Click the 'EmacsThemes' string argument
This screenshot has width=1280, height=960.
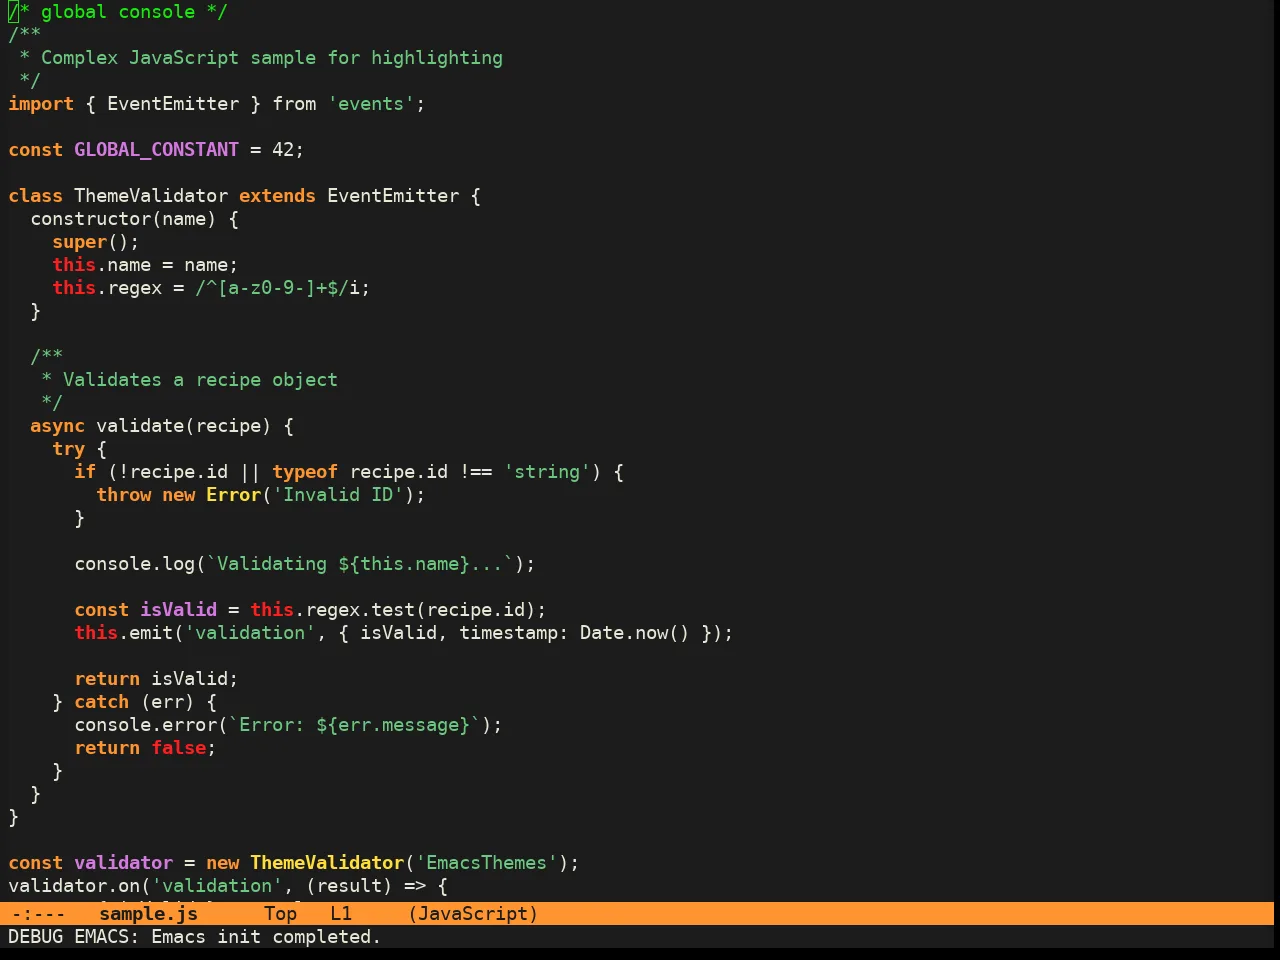click(487, 863)
